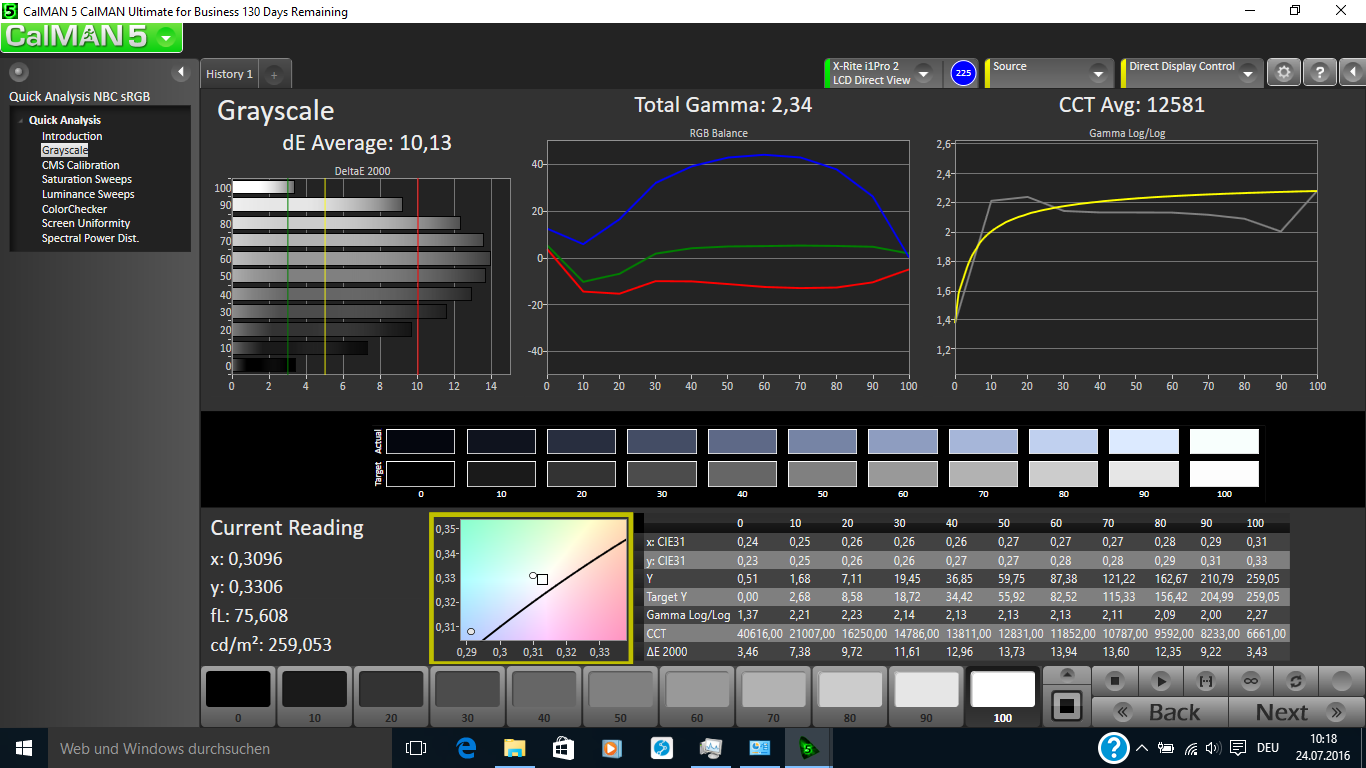Click the blue 225 meter status circle
1366x768 pixels.
[963, 73]
